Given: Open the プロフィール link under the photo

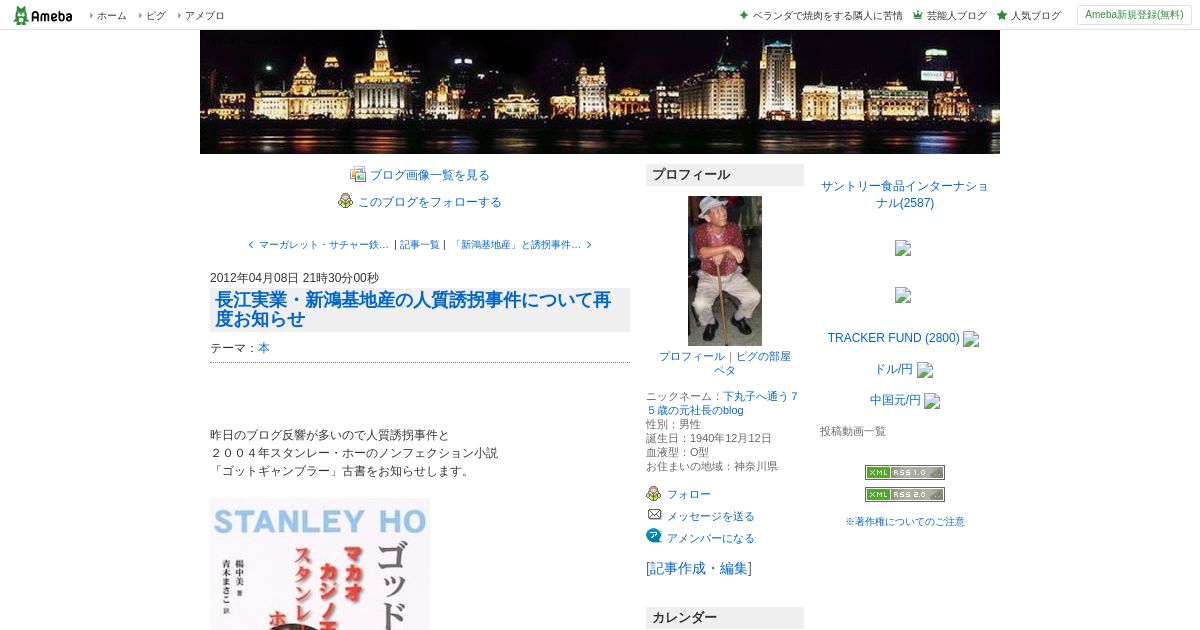Looking at the screenshot, I should point(692,356).
